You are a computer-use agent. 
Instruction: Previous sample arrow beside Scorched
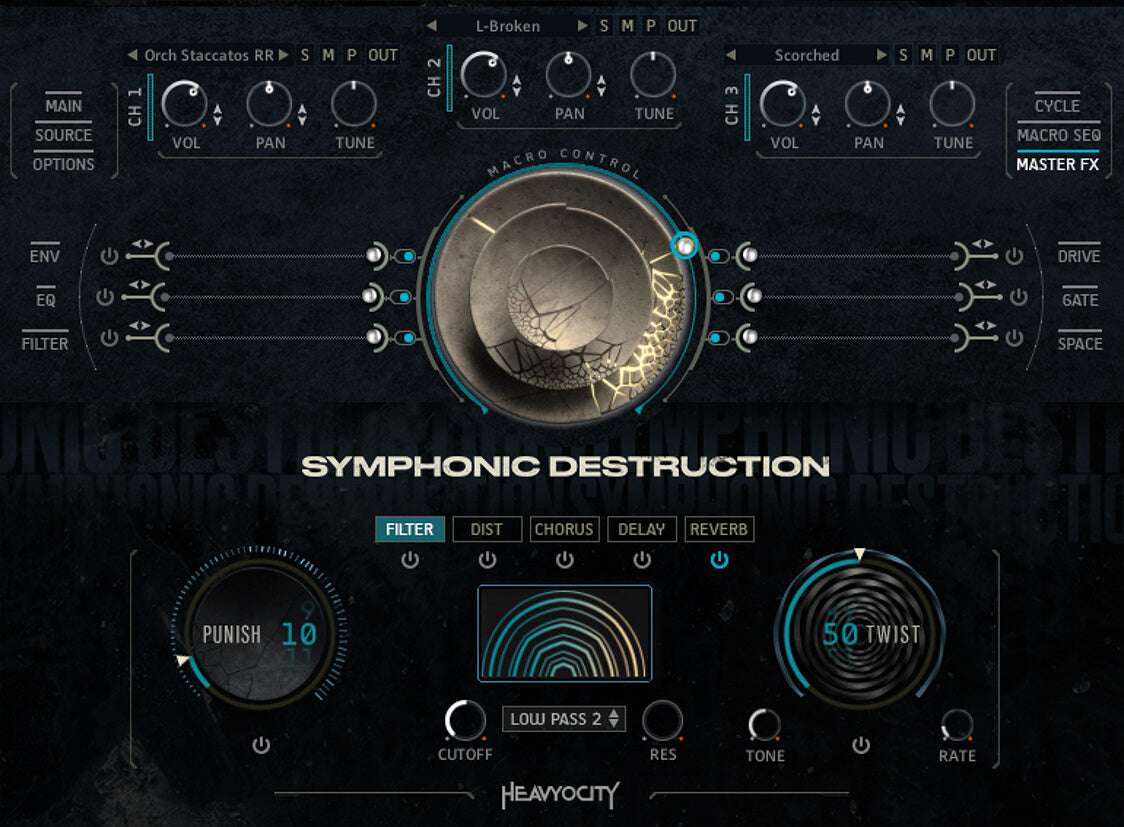(x=731, y=55)
